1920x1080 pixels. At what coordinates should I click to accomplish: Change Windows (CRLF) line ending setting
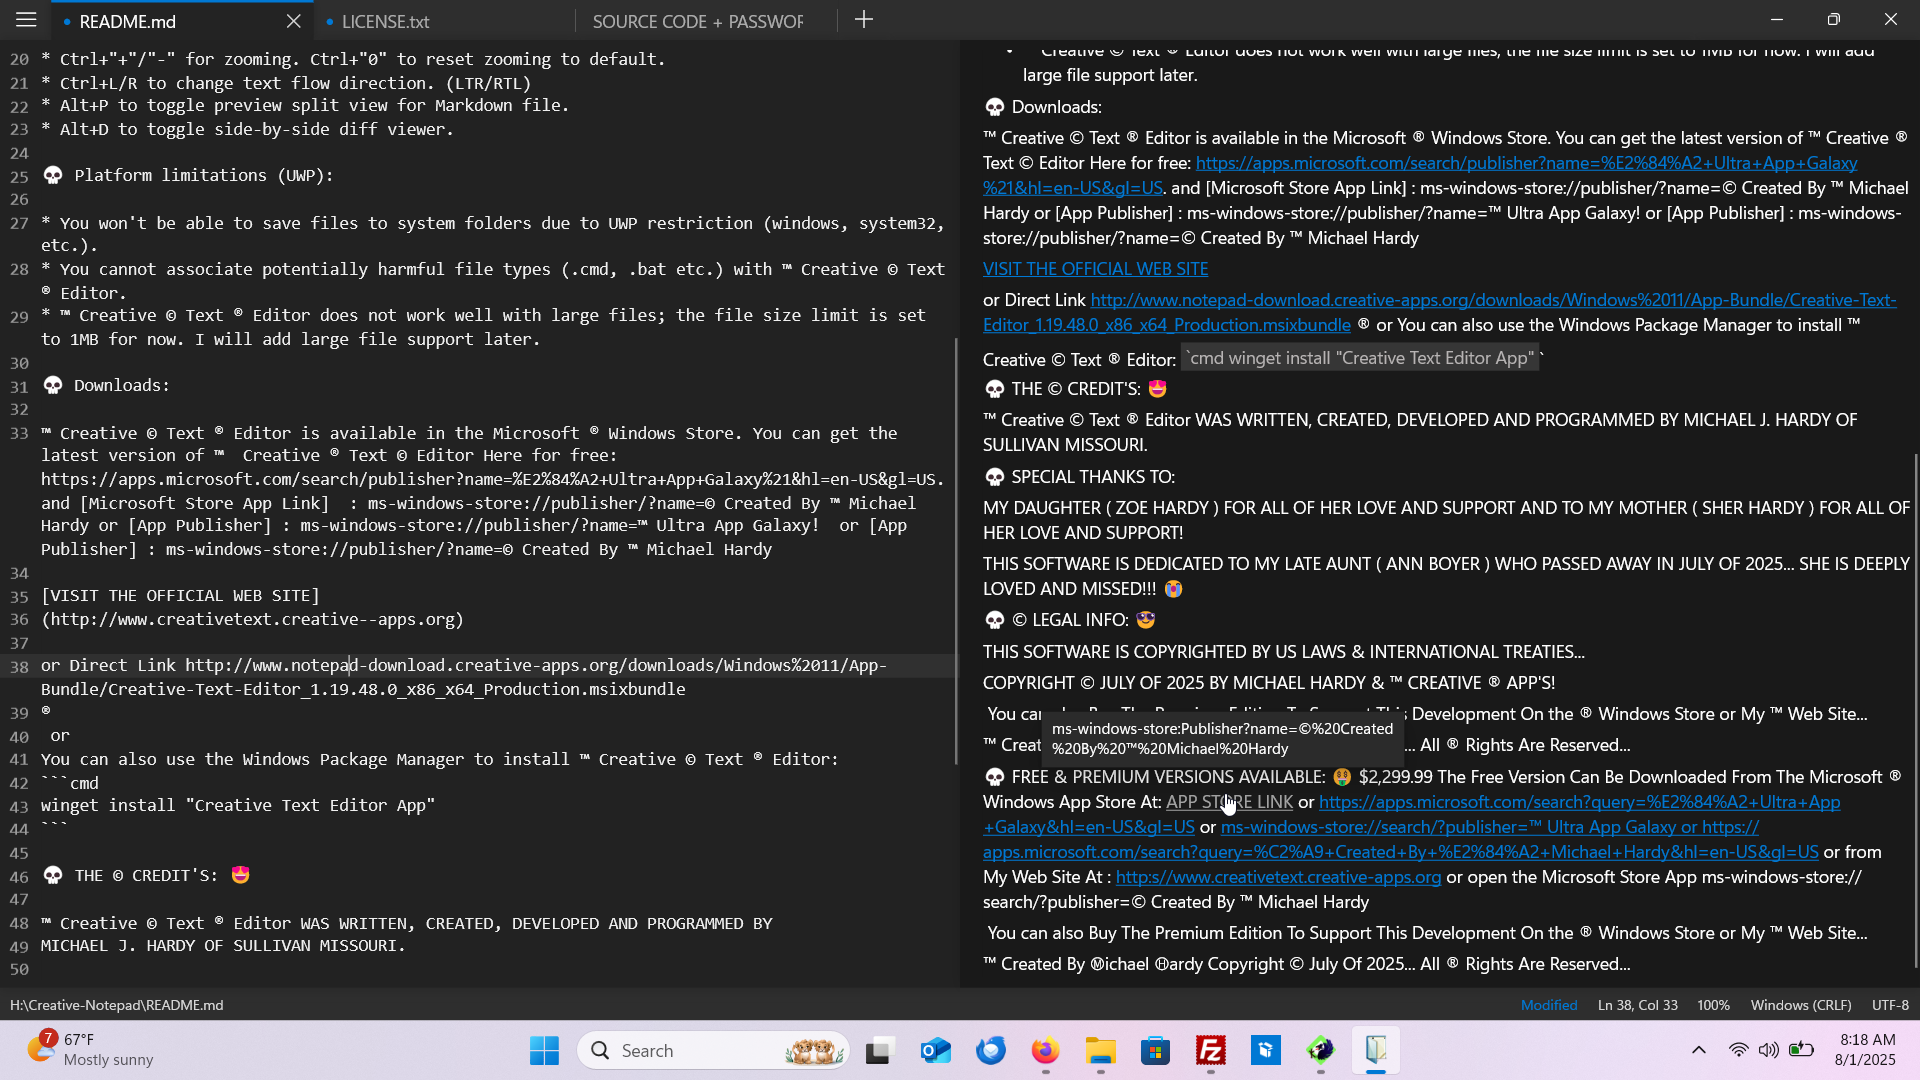pyautogui.click(x=1800, y=1005)
